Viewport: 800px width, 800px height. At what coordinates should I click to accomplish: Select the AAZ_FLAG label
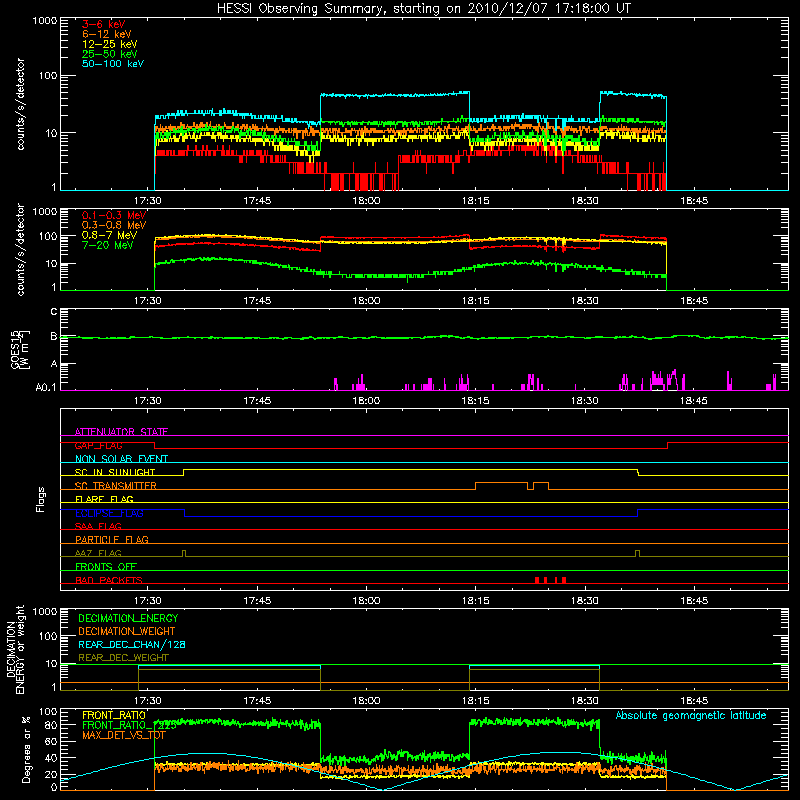point(98,553)
